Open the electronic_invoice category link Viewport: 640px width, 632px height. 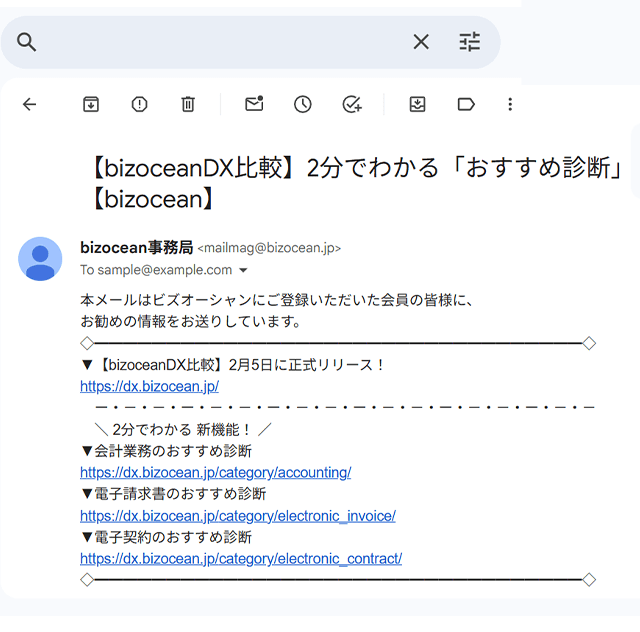coord(238,516)
